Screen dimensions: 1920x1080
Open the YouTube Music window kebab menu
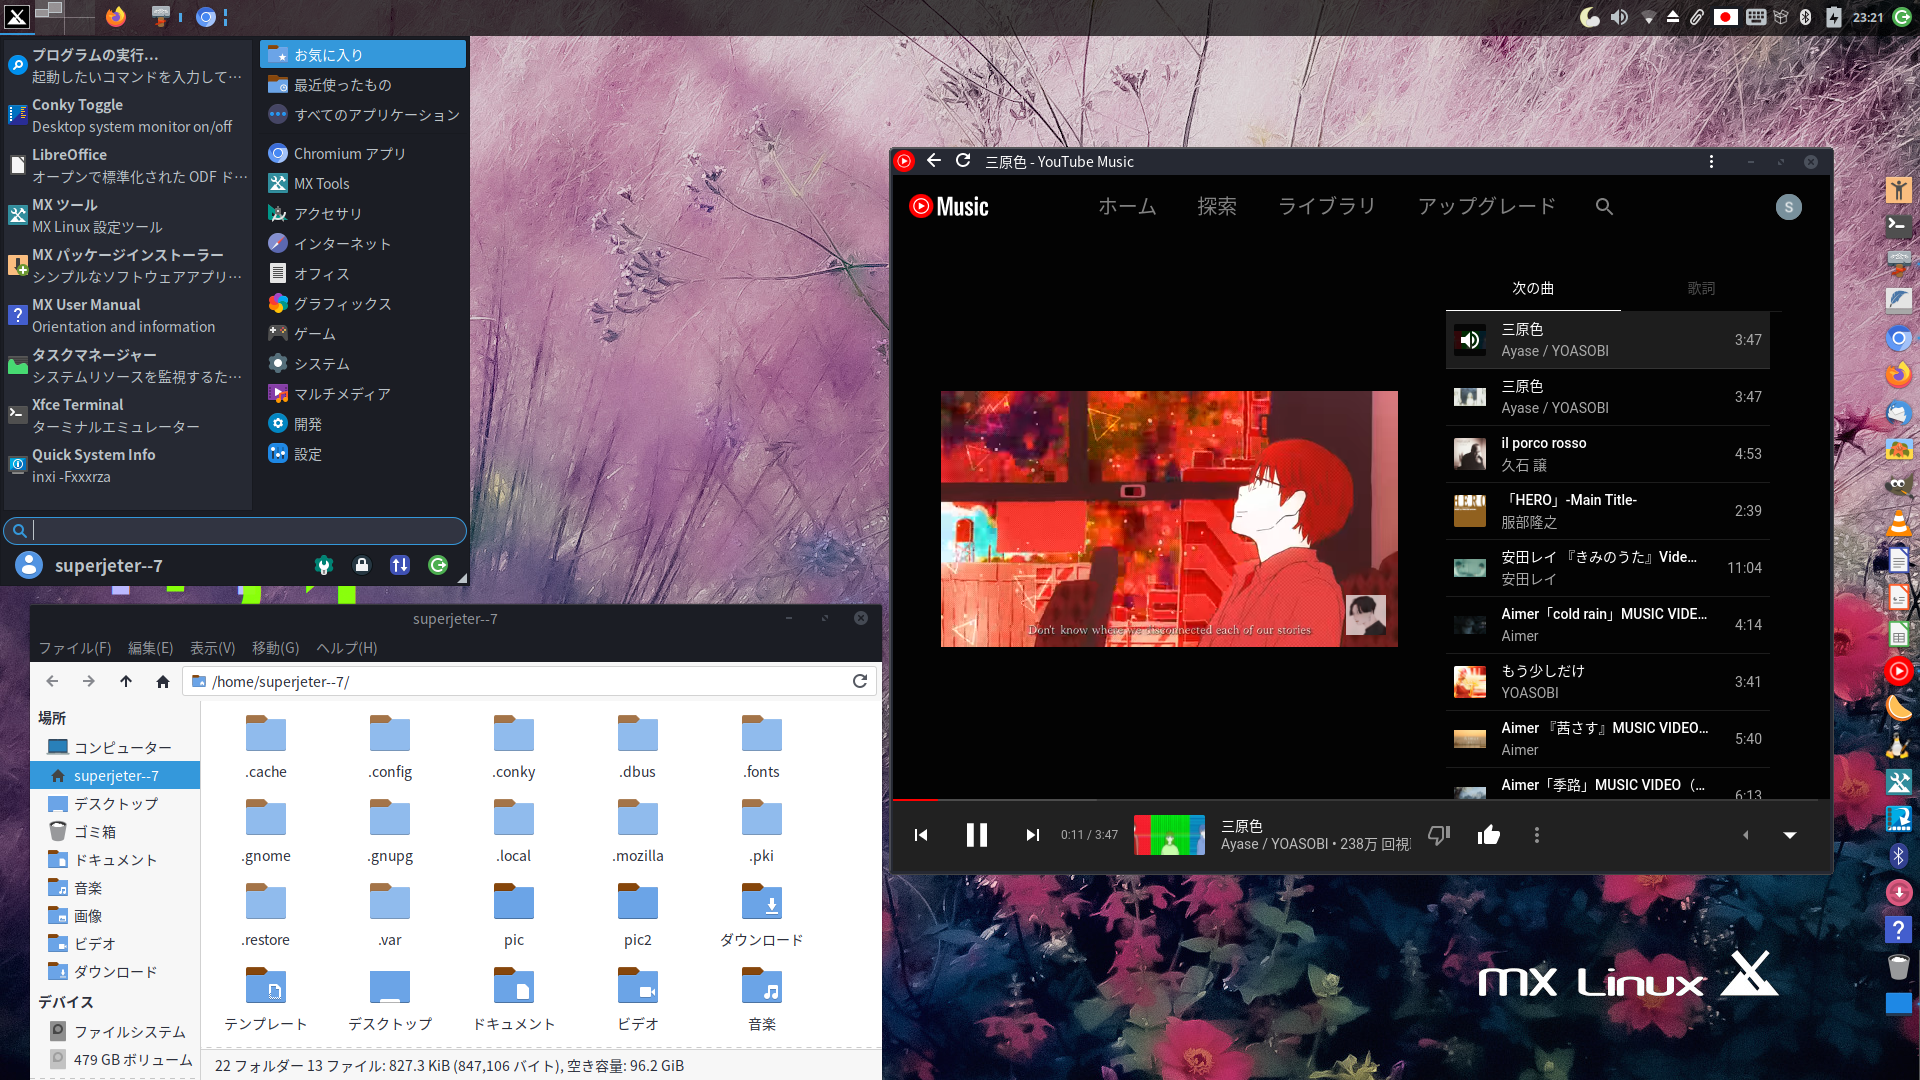tap(1711, 161)
